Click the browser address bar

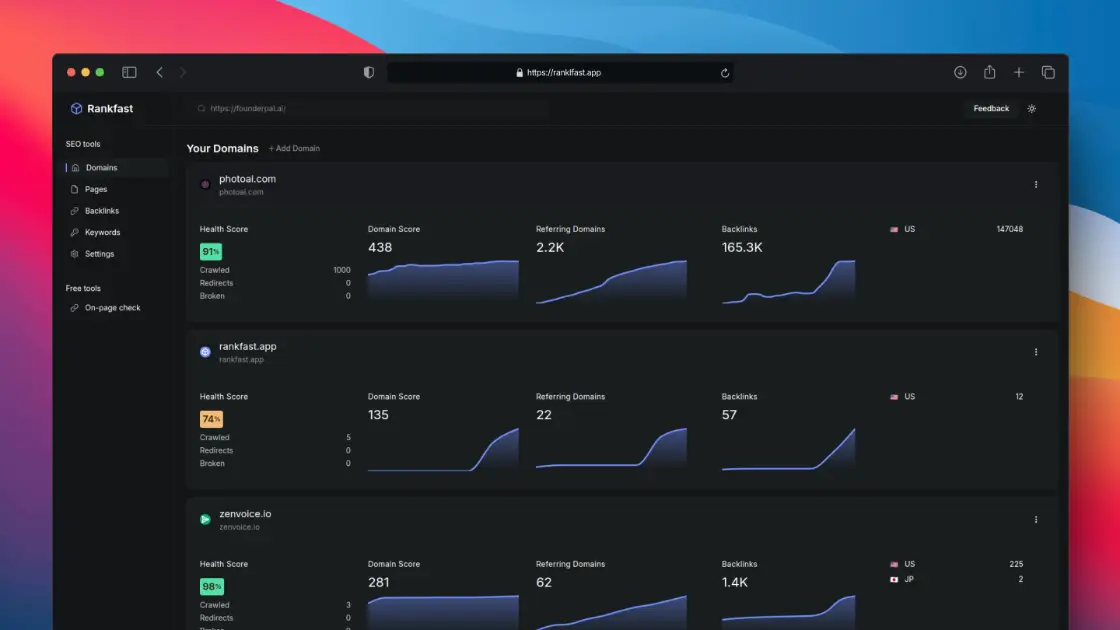(x=560, y=73)
